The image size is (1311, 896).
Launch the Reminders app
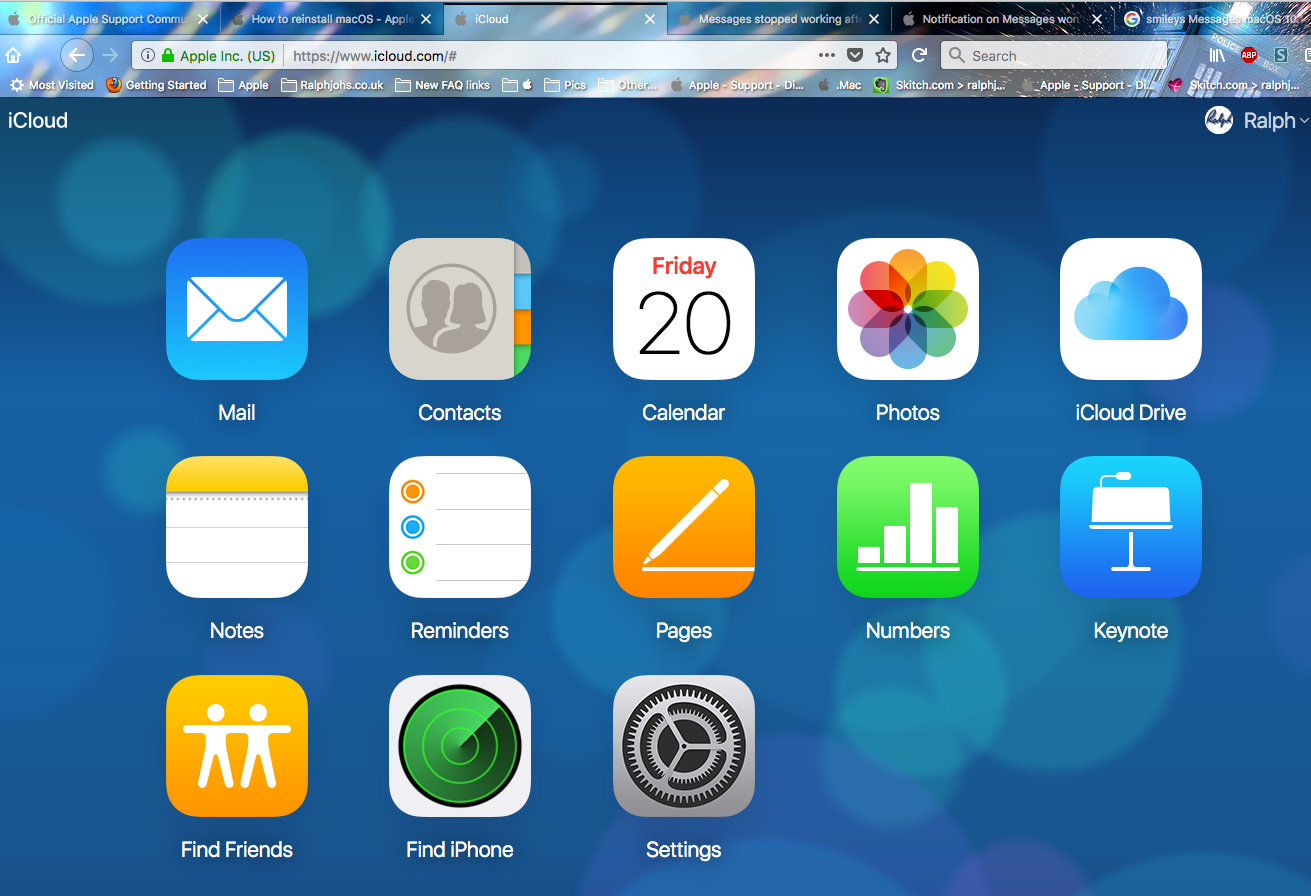pos(460,527)
